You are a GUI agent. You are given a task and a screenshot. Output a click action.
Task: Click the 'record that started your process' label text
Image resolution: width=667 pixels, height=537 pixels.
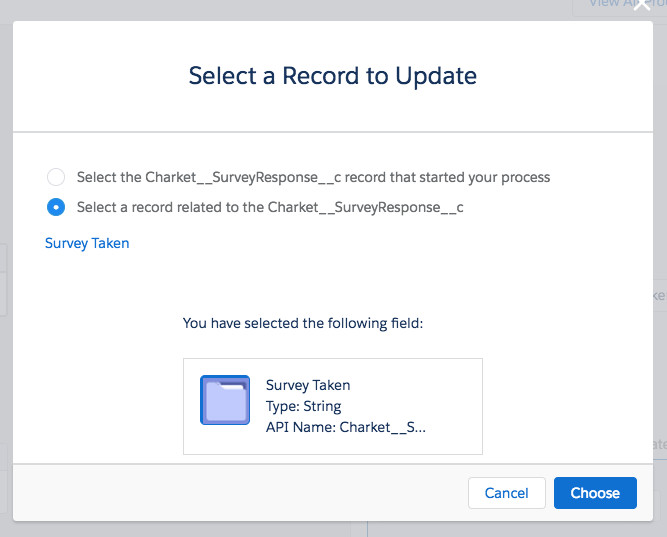coord(313,177)
